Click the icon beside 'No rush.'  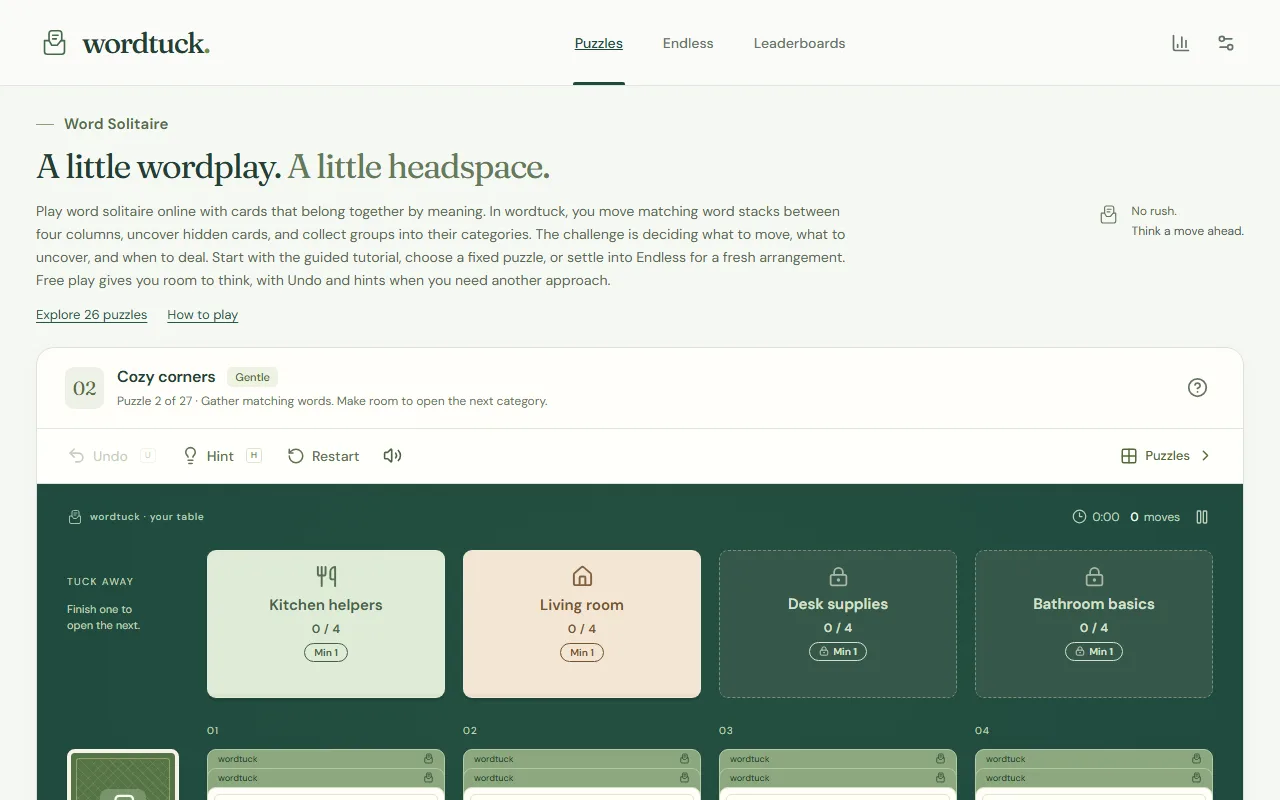1108,215
